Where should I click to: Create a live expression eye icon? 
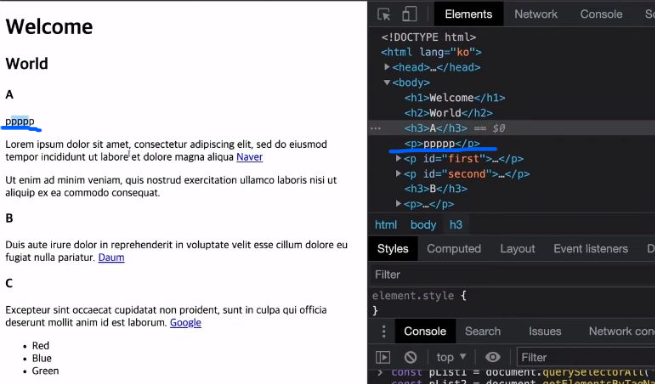pyautogui.click(x=493, y=357)
